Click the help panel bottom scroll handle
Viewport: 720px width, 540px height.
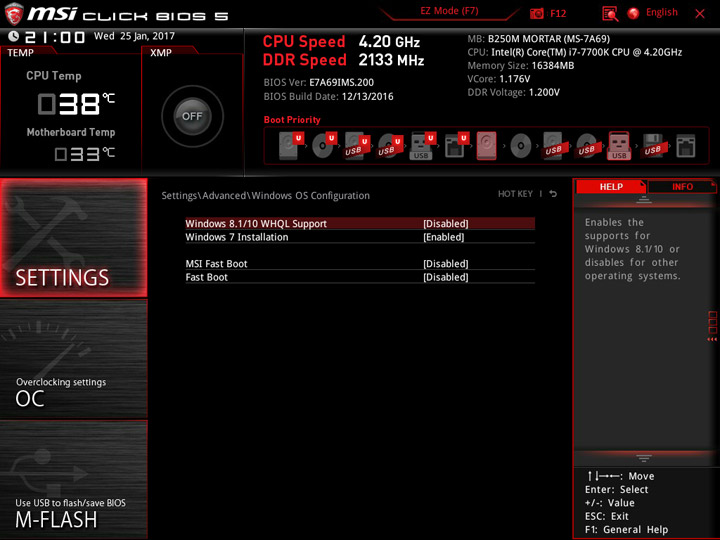point(644,458)
